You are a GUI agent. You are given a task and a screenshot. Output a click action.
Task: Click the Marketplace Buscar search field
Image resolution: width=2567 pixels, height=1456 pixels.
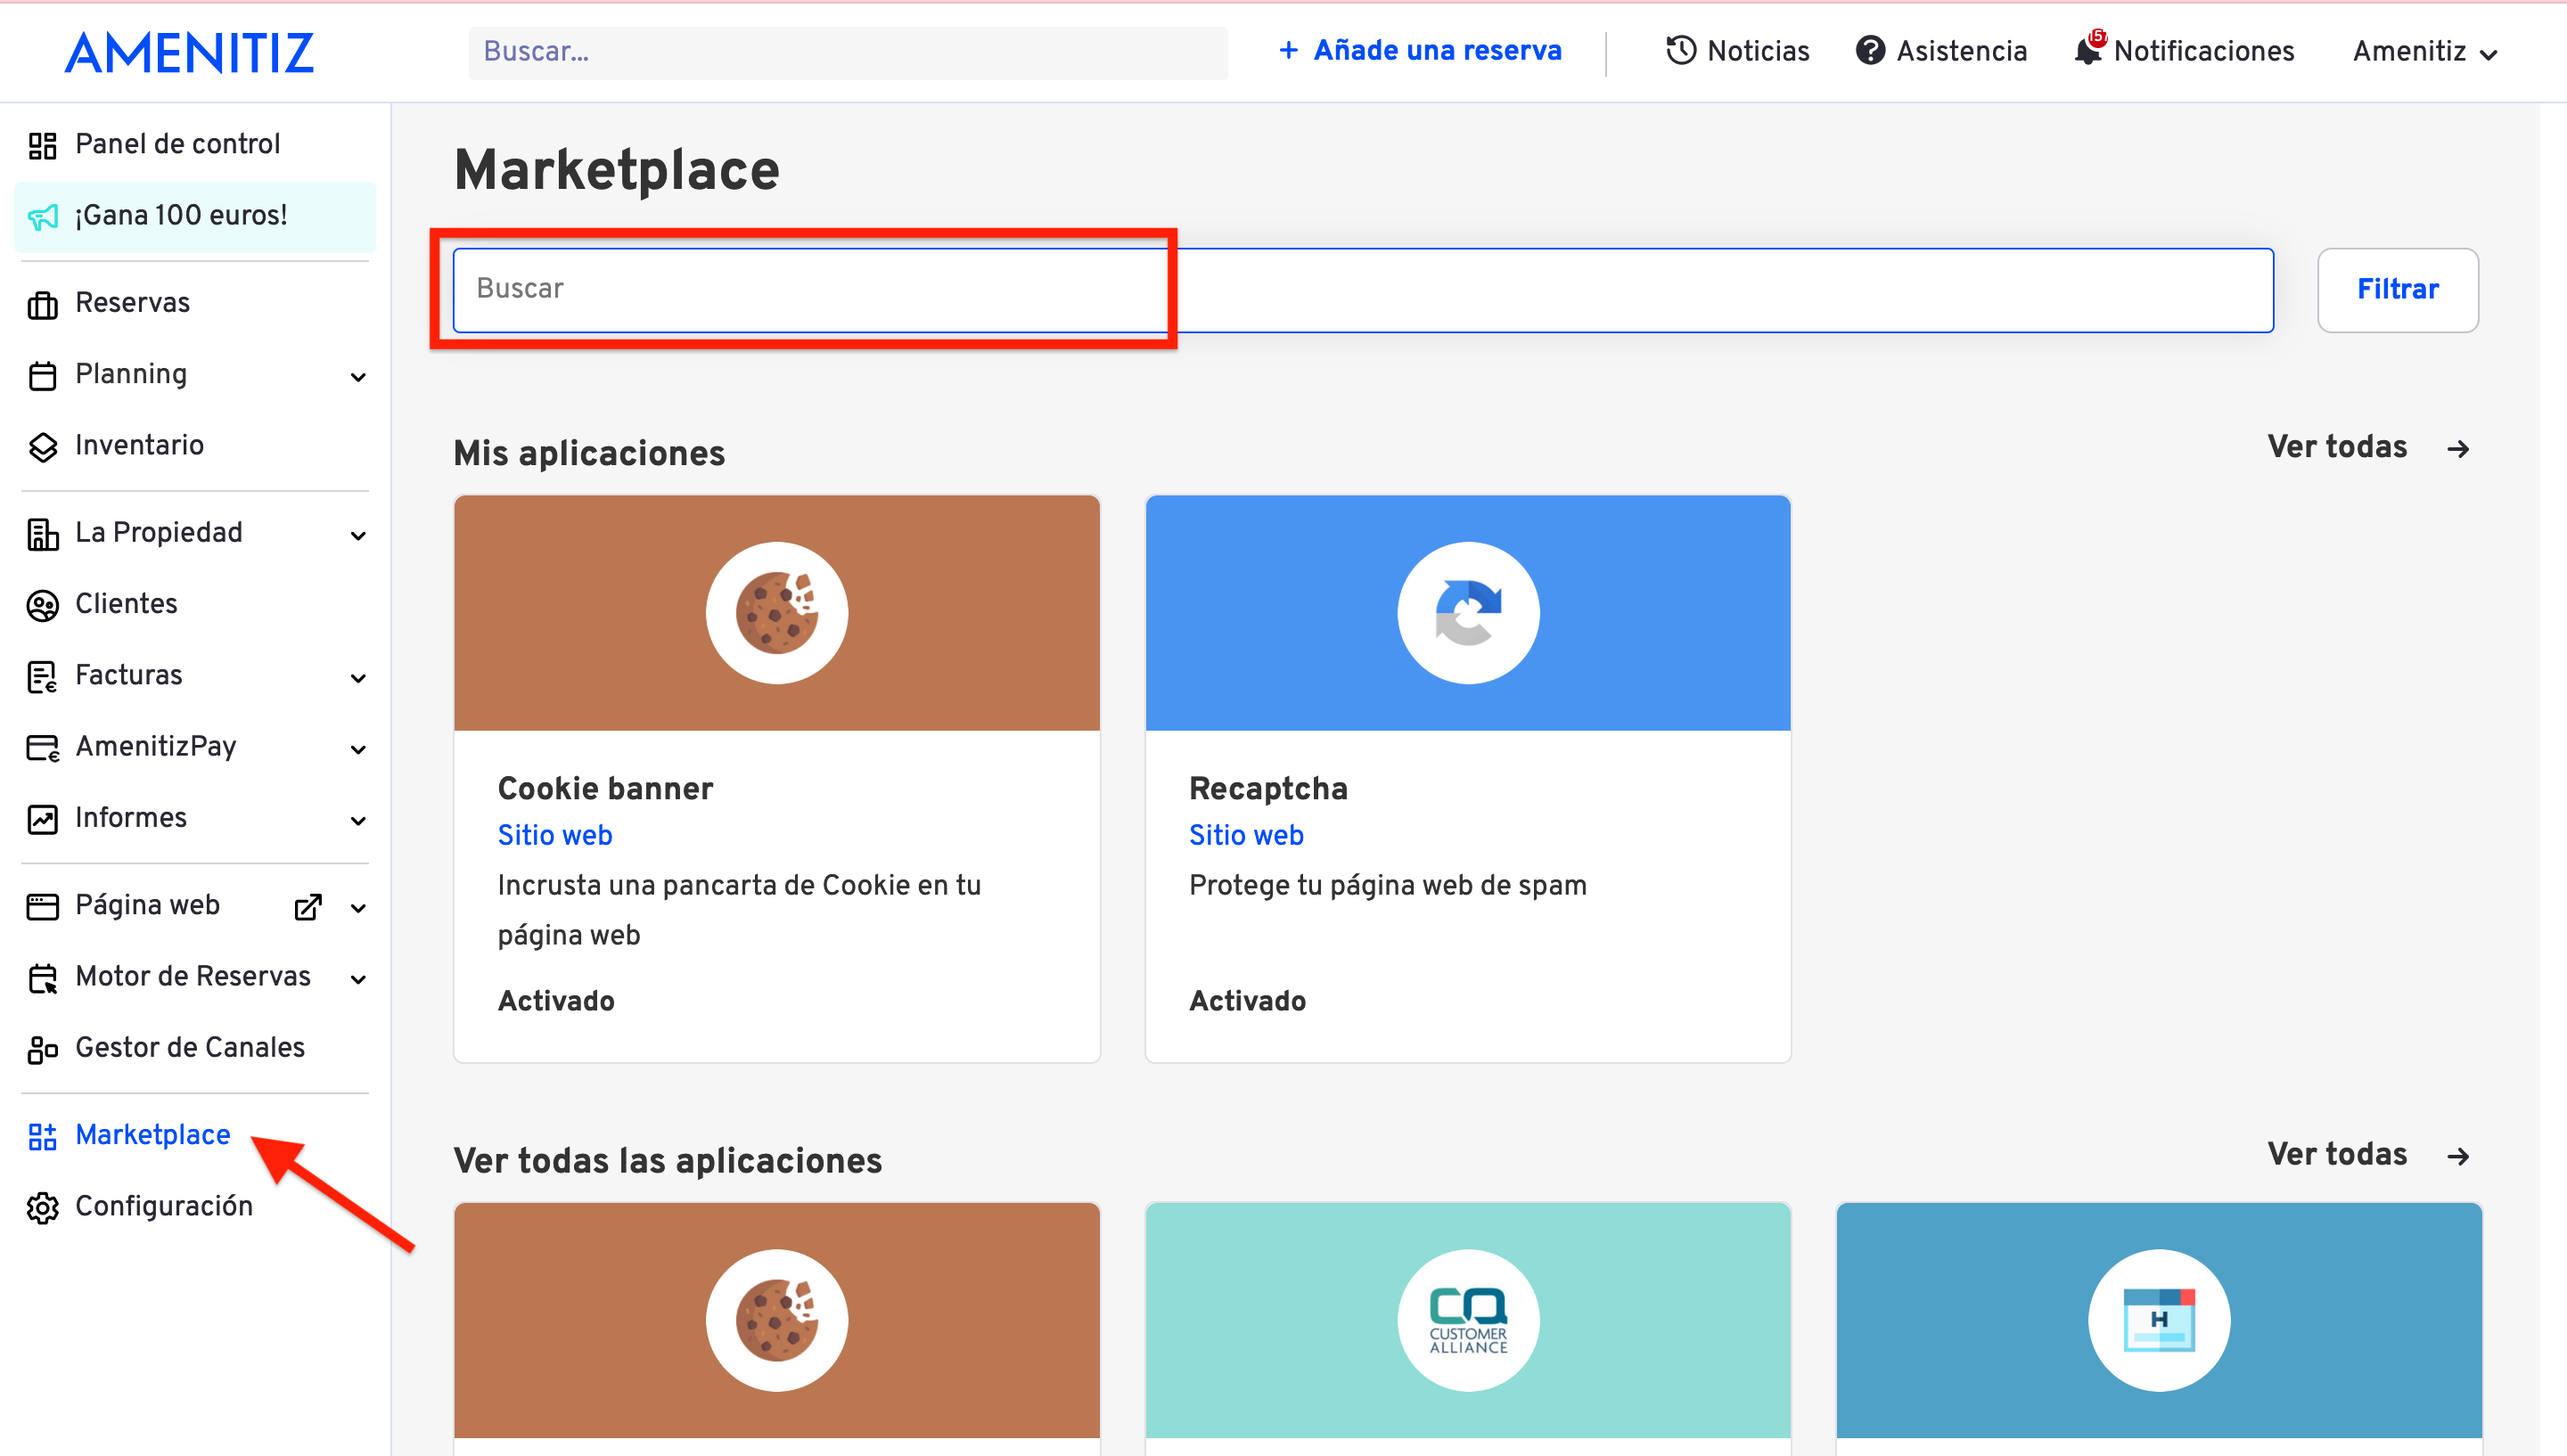coord(1363,290)
